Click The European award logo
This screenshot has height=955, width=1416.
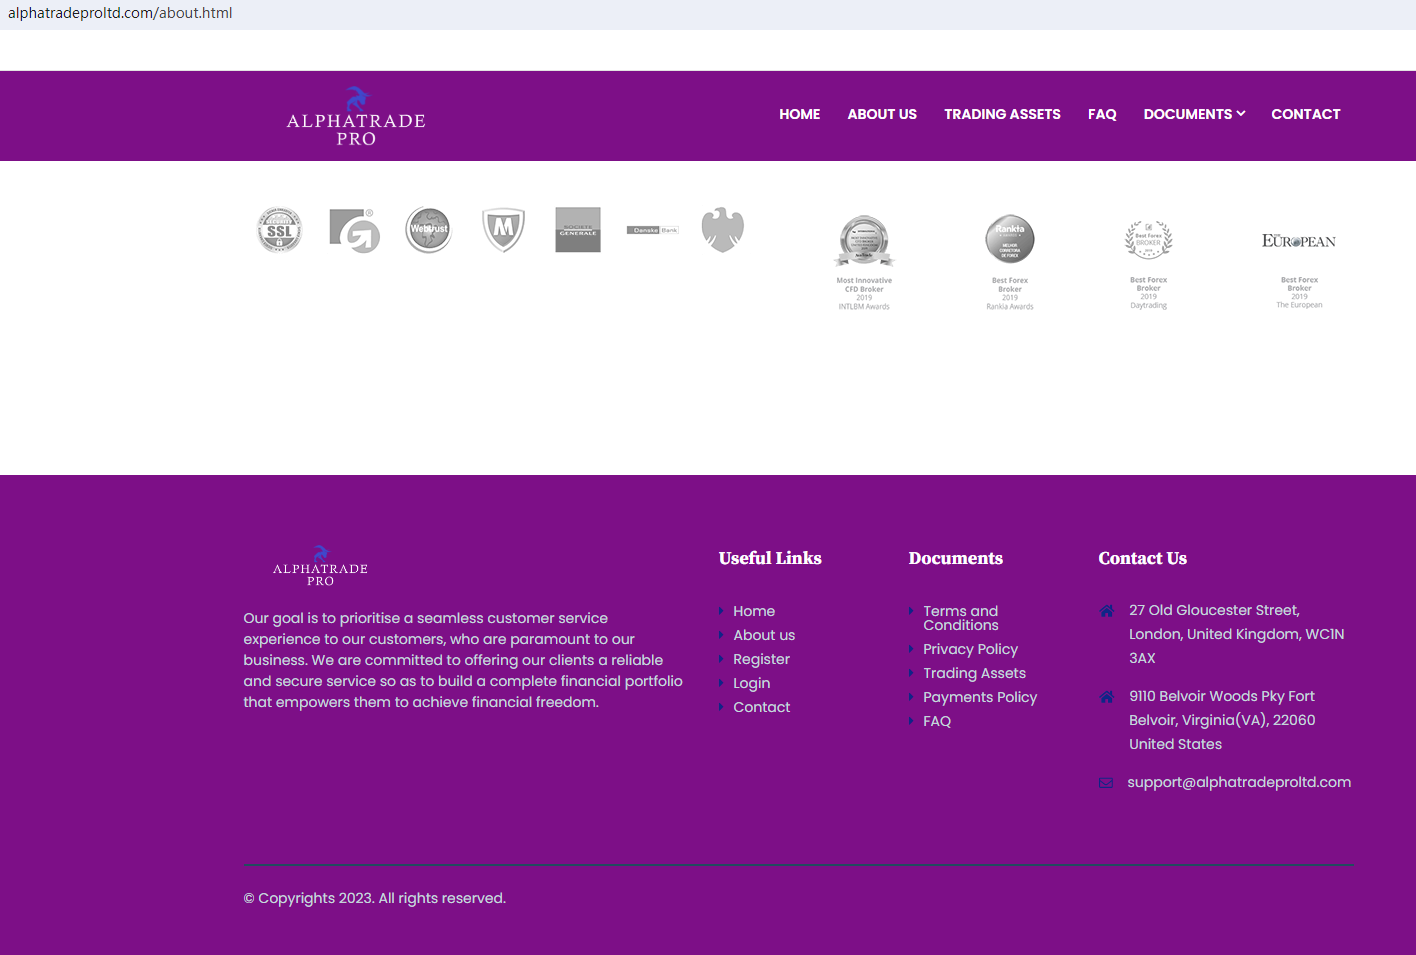pos(1299,241)
